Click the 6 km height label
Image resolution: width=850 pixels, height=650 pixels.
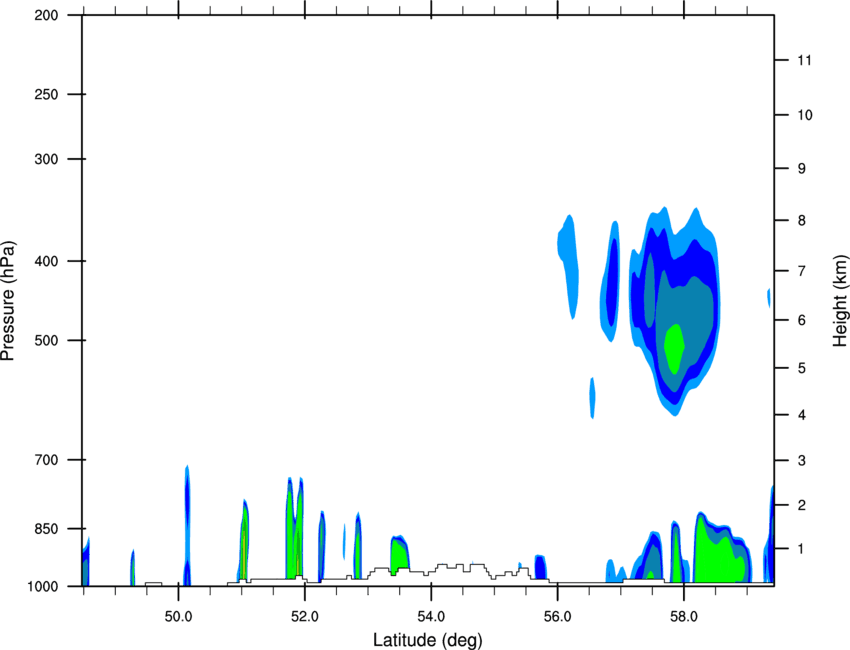pos(802,320)
